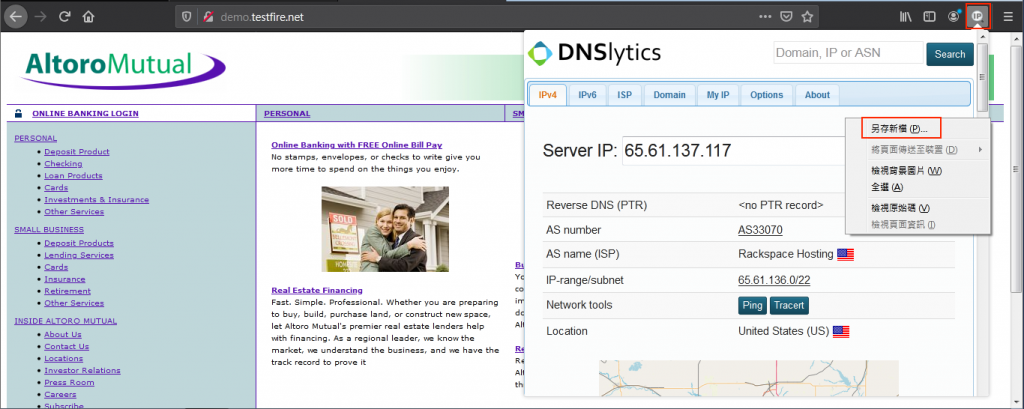Viewport: 1024px width, 409px height.
Task: Open the Locations link
Action: click(63, 359)
